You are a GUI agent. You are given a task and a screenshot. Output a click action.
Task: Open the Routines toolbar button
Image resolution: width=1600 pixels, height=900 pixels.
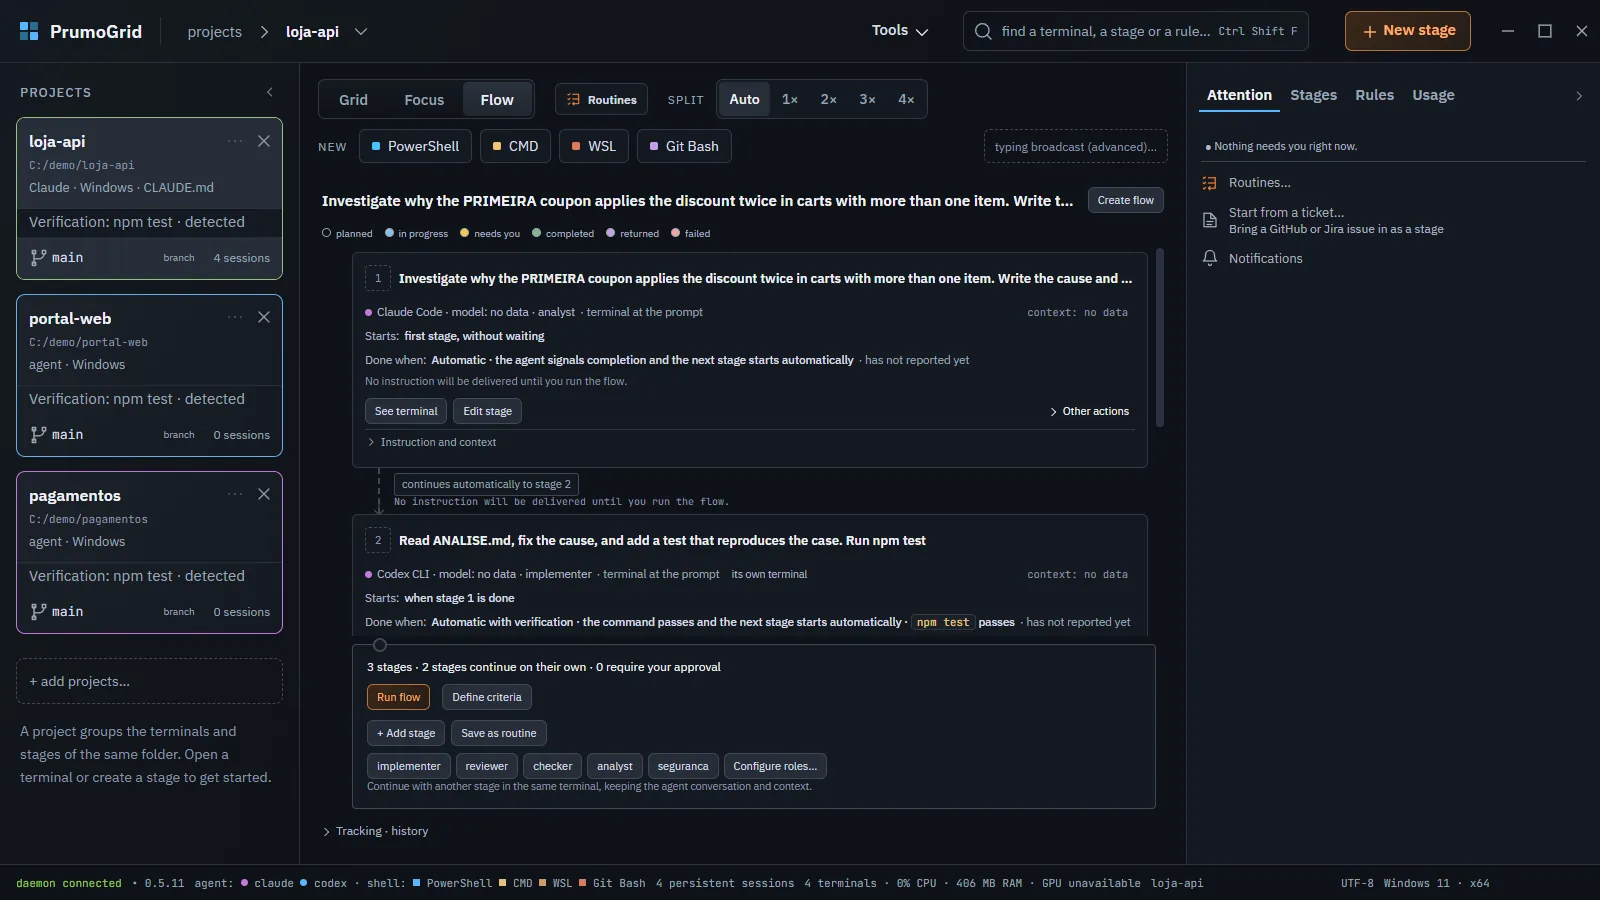point(602,100)
